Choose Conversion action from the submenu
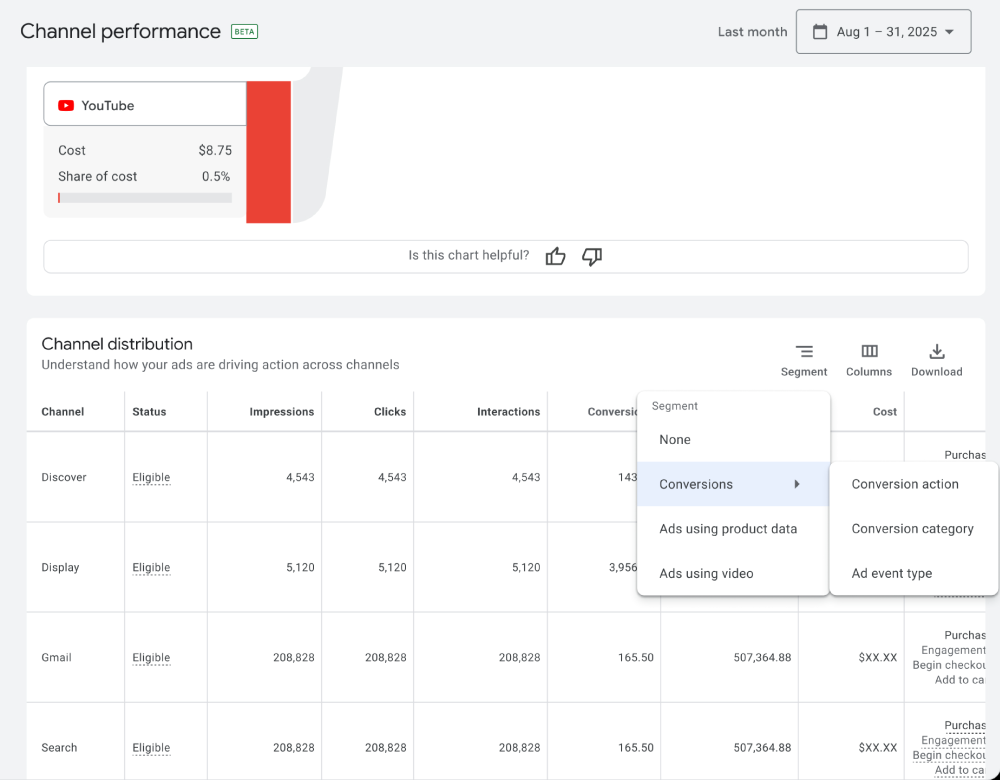 coord(903,483)
